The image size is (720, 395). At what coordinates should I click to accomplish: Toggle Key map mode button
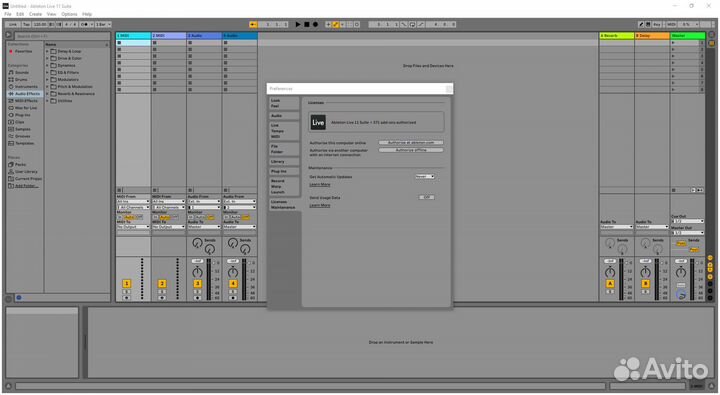(x=657, y=24)
